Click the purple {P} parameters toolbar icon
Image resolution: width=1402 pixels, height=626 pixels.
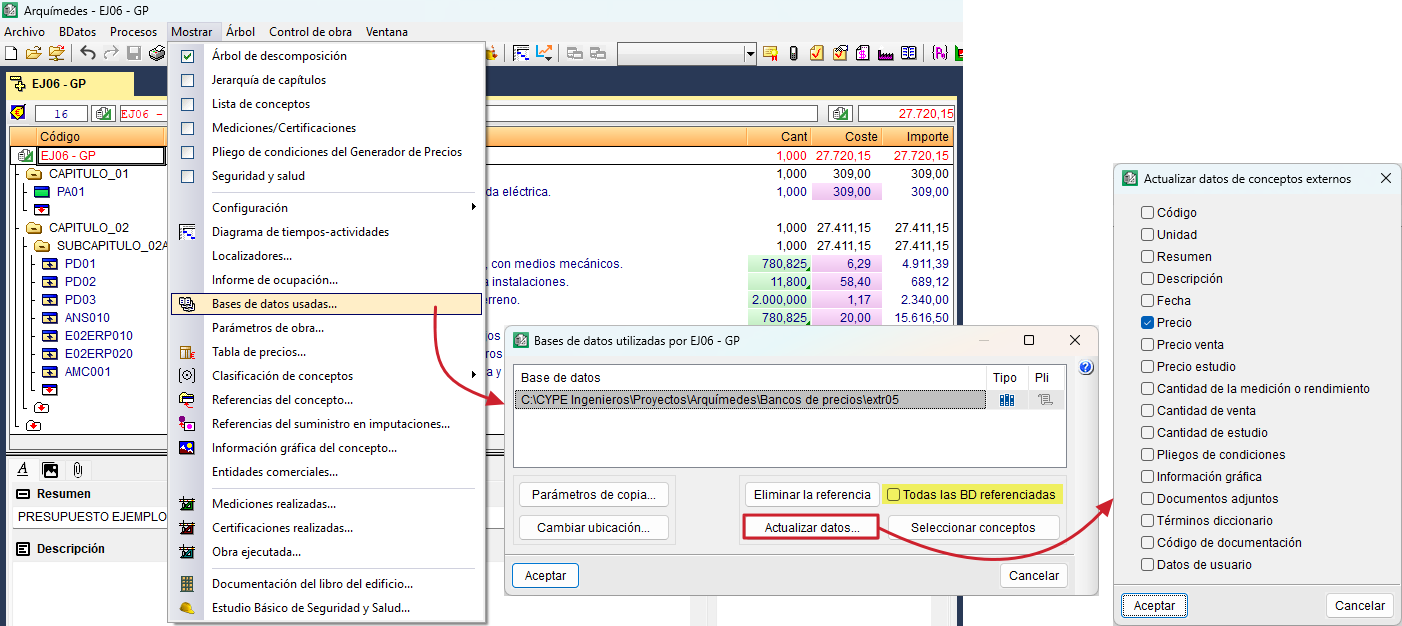pyautogui.click(x=939, y=53)
